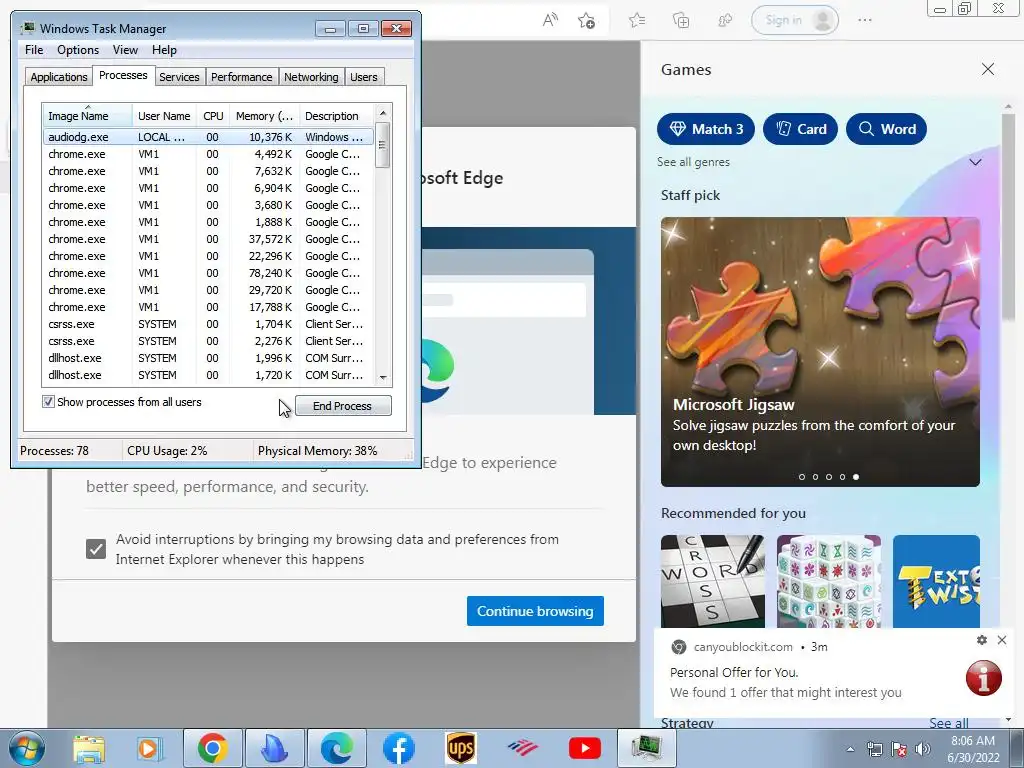Click See all link next to Strategy

(x=949, y=723)
